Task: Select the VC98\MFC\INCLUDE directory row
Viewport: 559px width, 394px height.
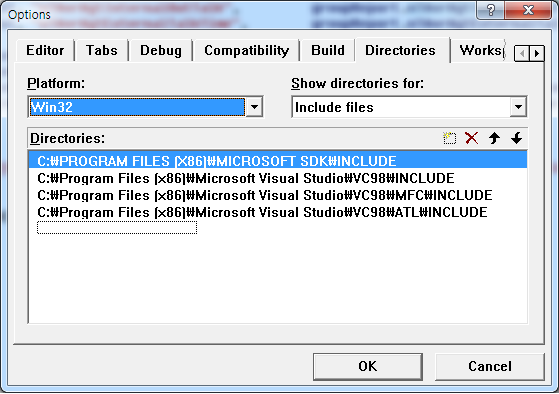Action: pos(278,195)
